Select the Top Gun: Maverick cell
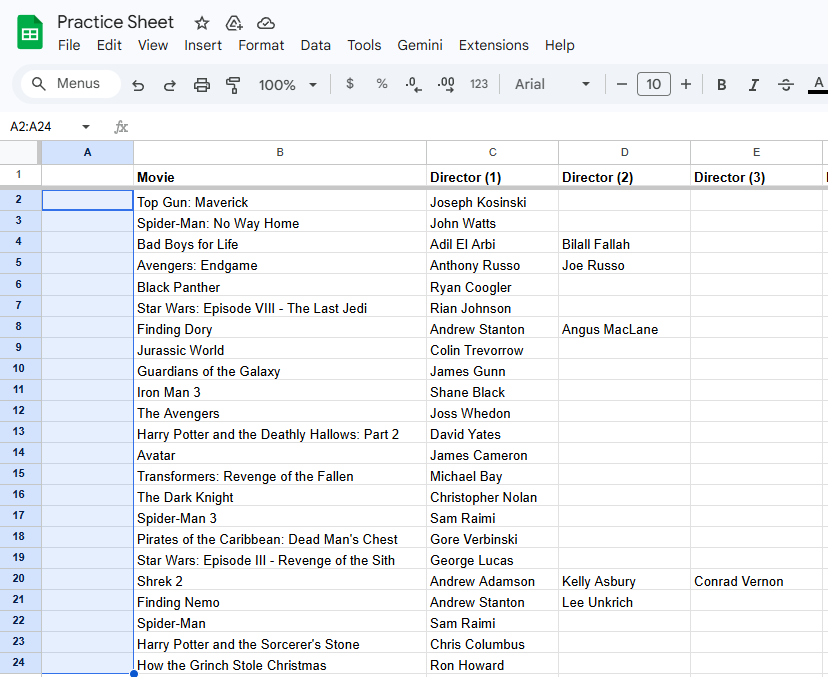Image resolution: width=828 pixels, height=677 pixels. [280, 202]
